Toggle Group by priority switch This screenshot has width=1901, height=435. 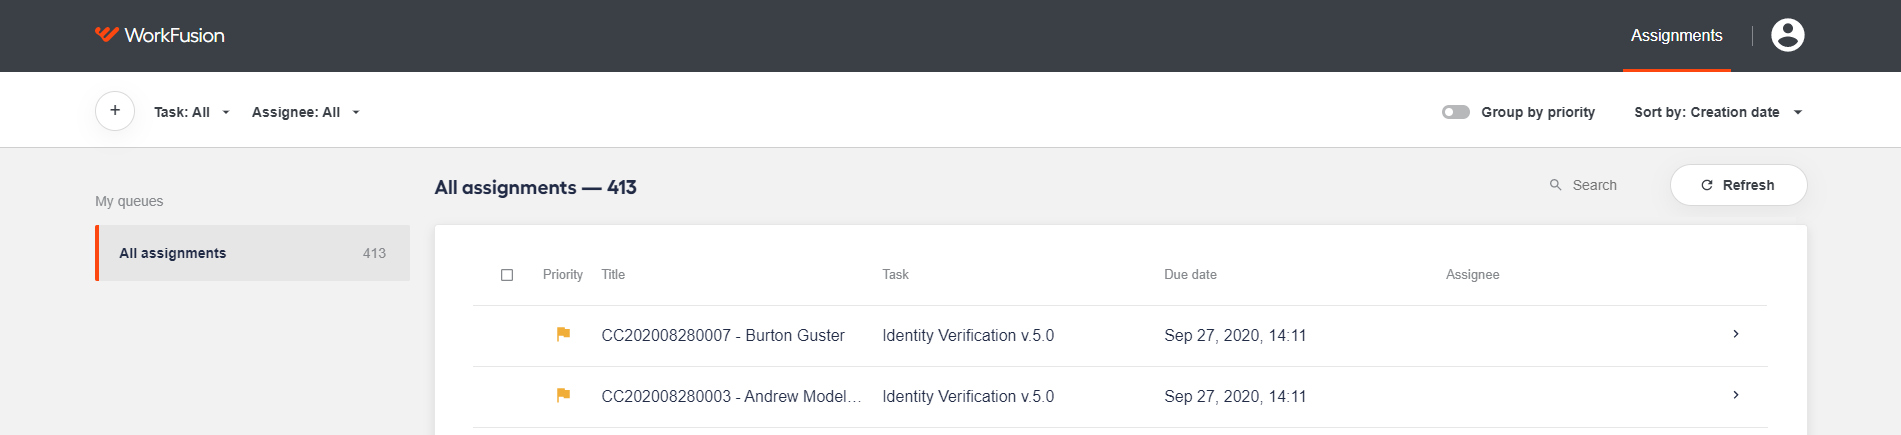click(x=1455, y=112)
